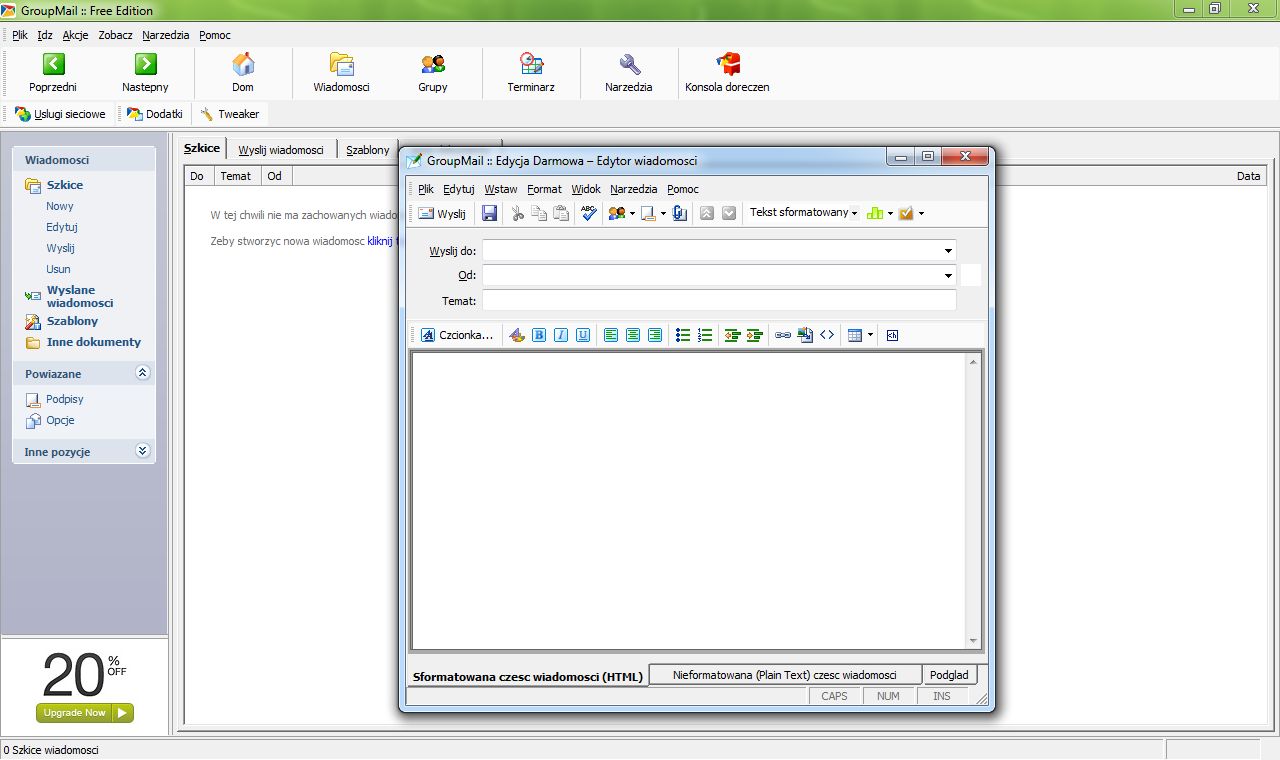Click the Upgrade Now button
1280x760 pixels.
pos(85,713)
